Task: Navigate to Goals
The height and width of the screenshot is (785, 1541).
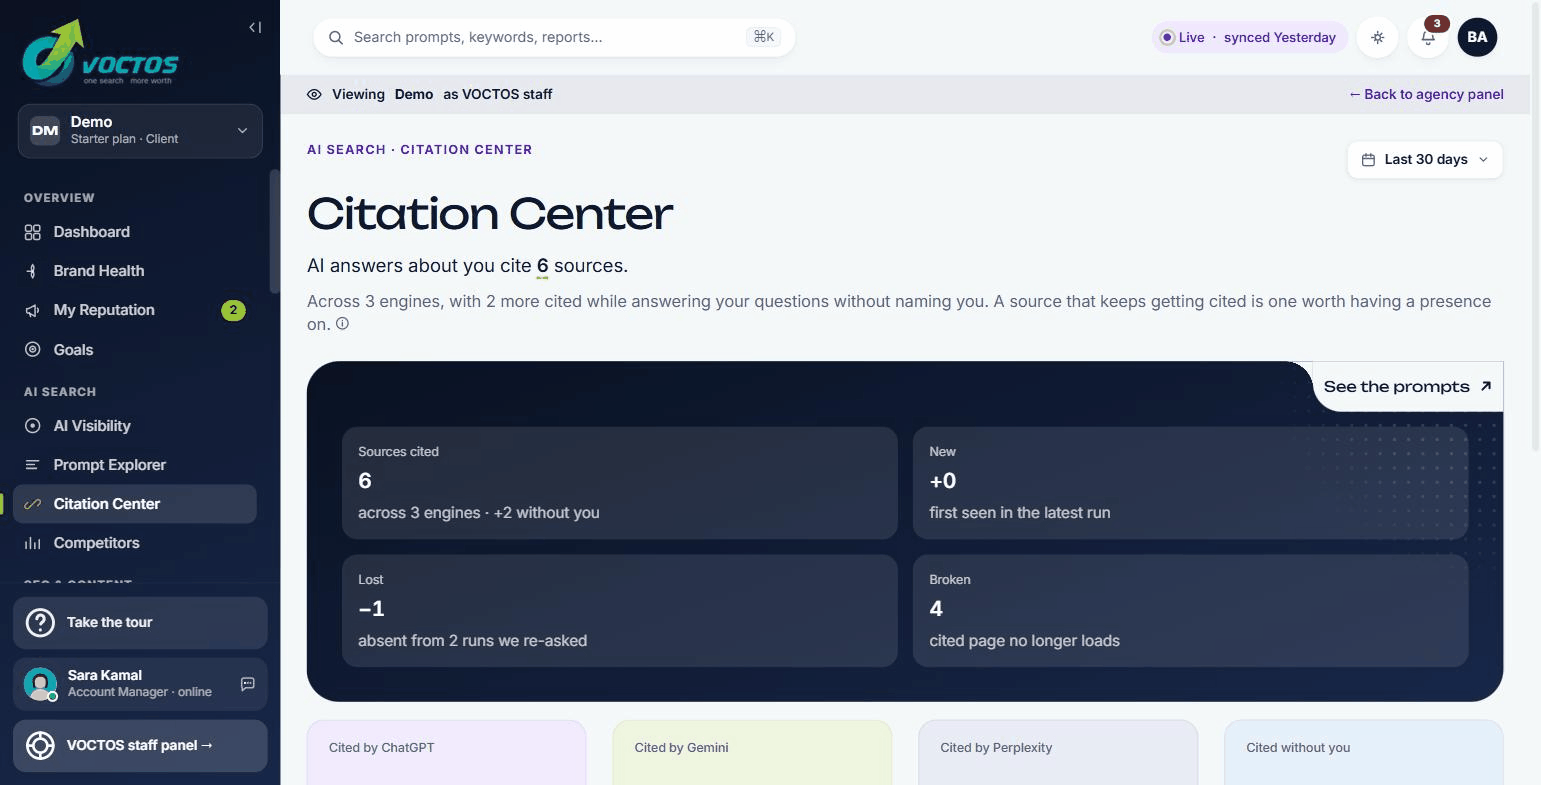Action: point(135,350)
